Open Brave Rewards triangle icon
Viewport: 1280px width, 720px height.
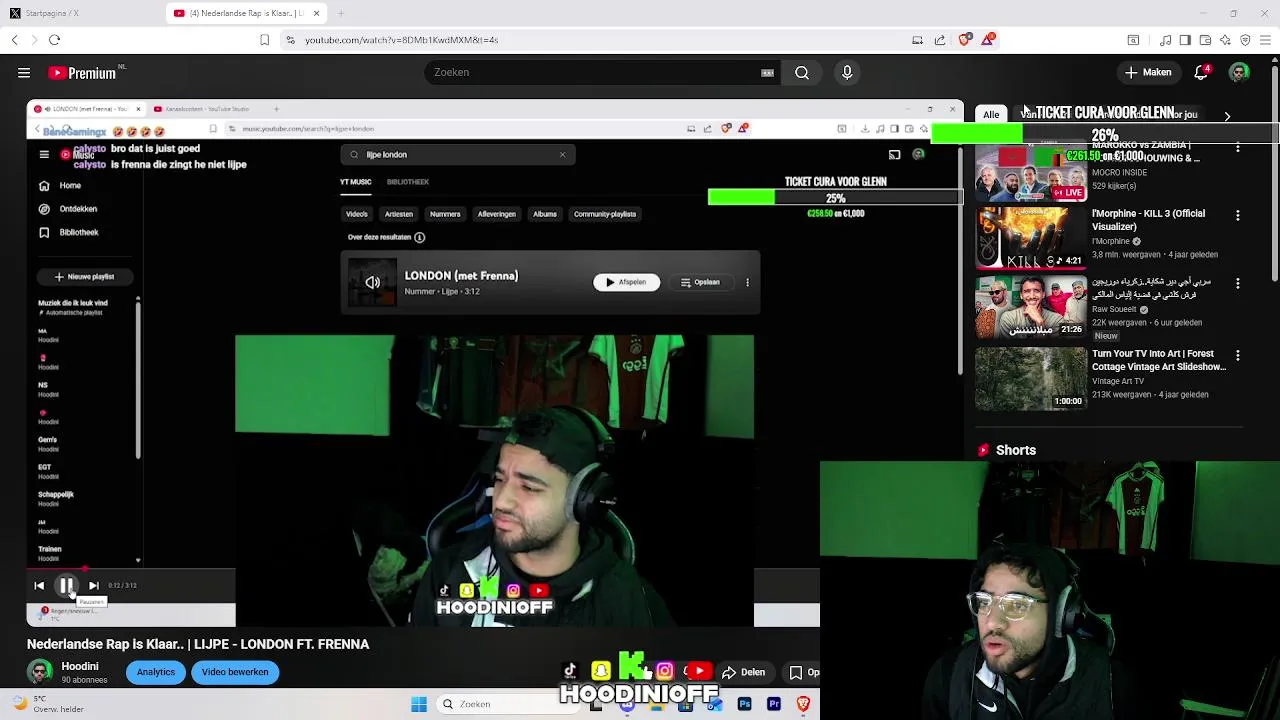tap(988, 40)
